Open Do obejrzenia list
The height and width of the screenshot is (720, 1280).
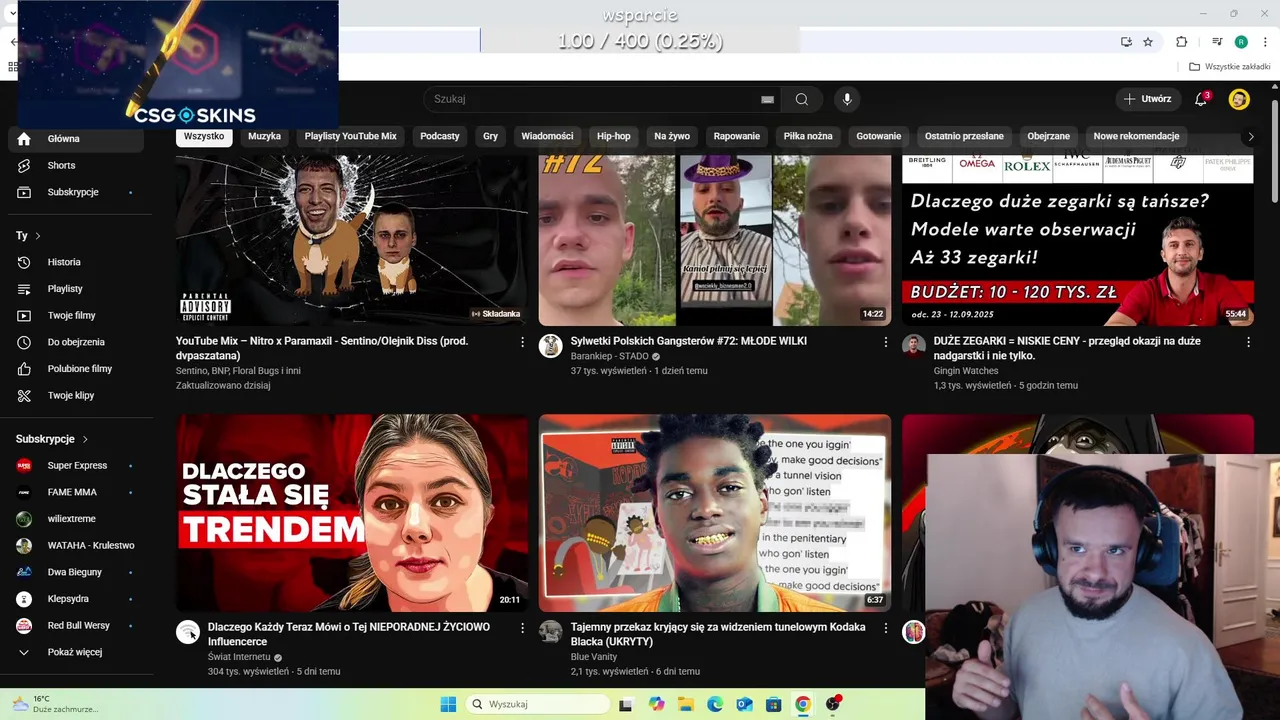pos(76,342)
